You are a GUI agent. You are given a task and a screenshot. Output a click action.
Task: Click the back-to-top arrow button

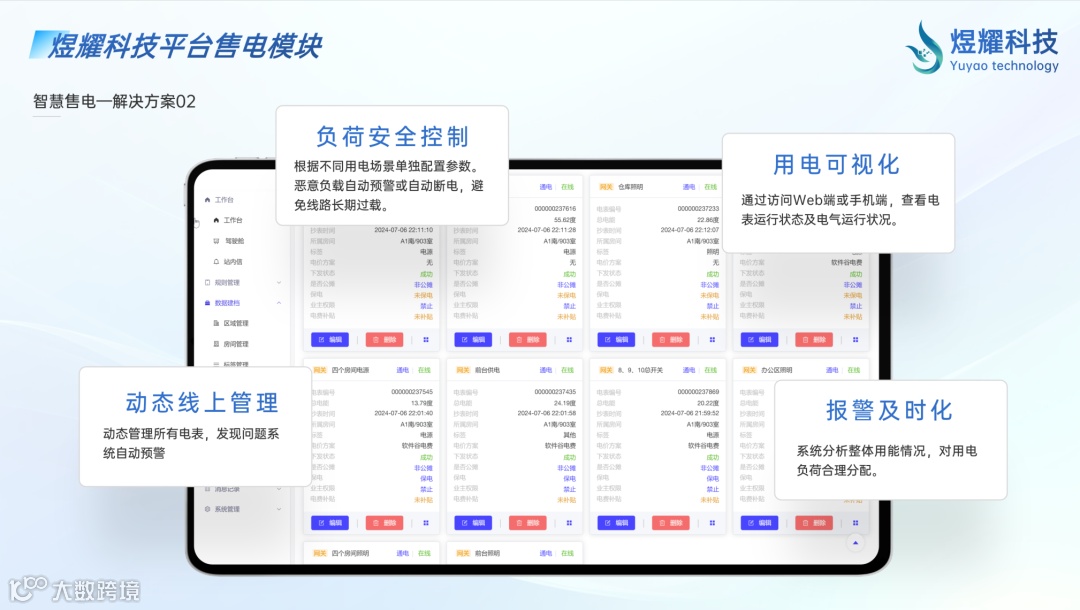(x=855, y=543)
